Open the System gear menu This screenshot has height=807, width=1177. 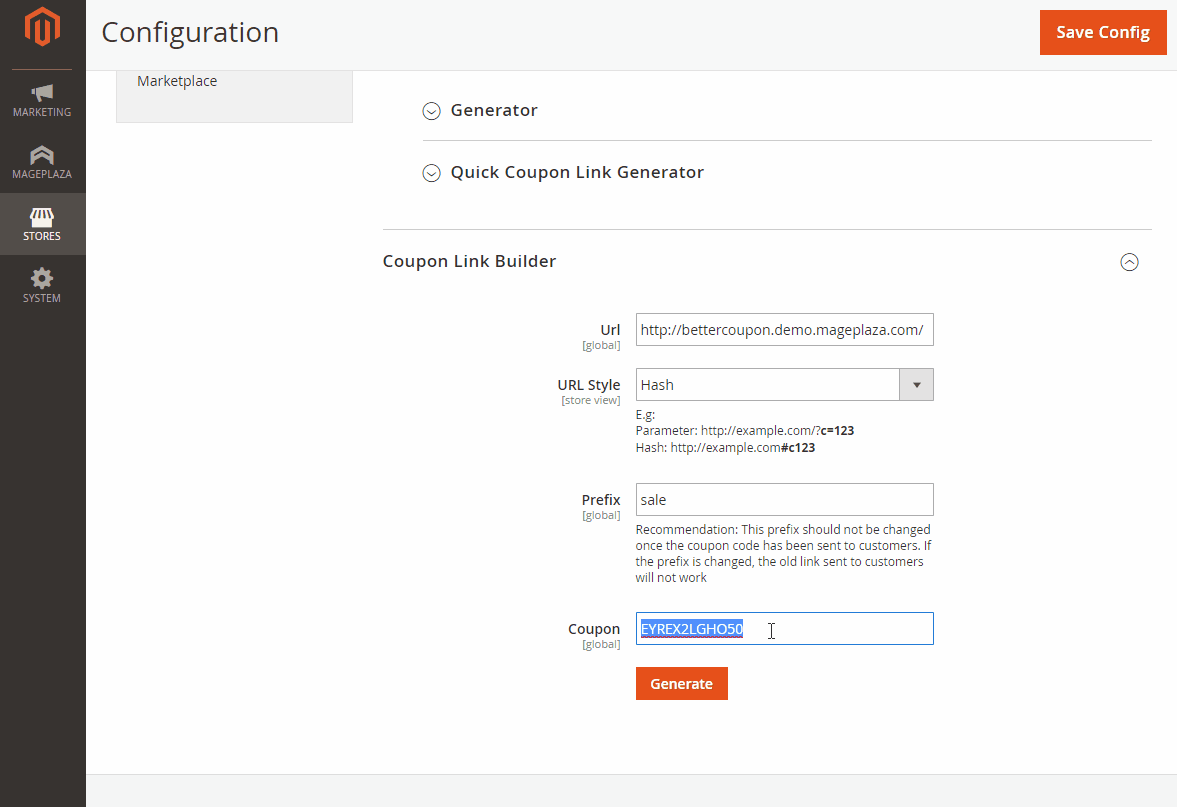42,286
